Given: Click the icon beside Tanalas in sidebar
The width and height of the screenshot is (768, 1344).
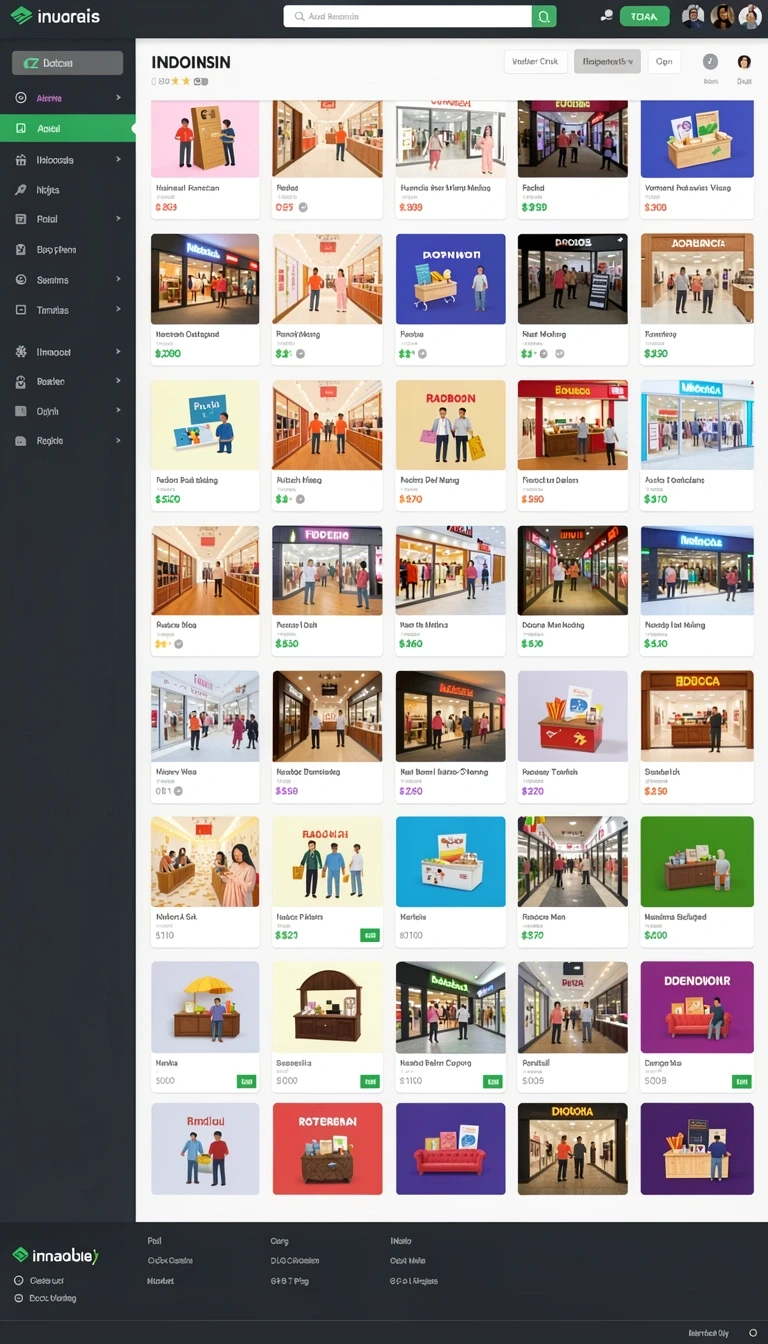Looking at the screenshot, I should [21, 310].
